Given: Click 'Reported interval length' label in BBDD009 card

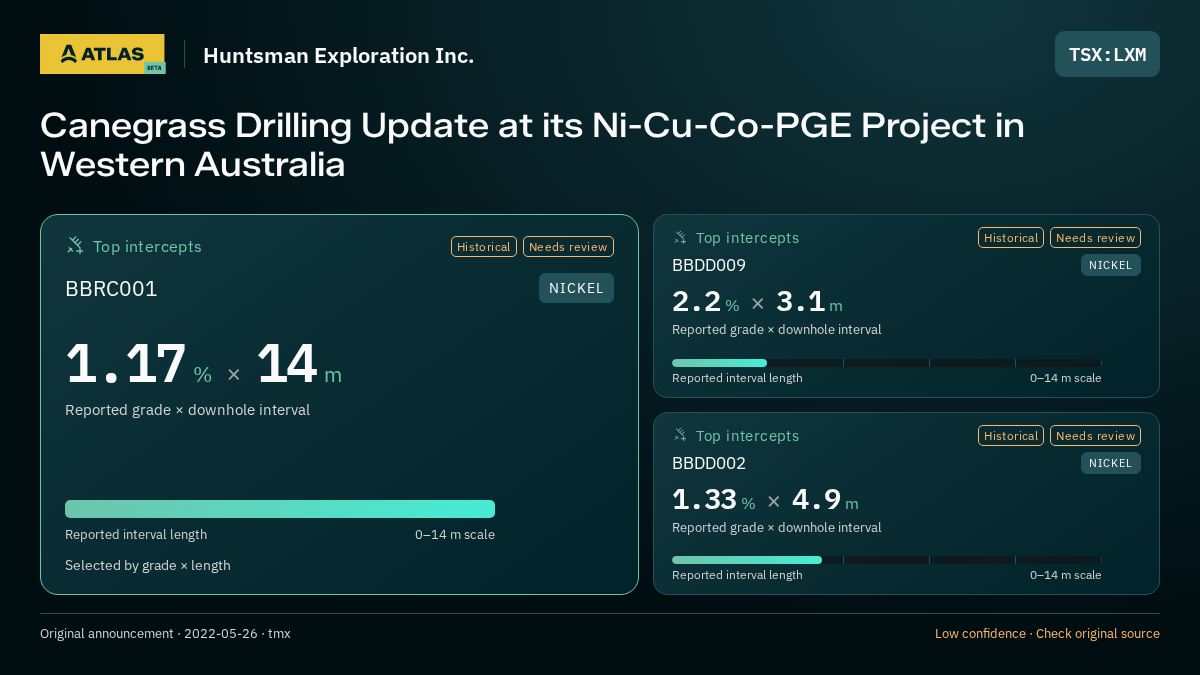Looking at the screenshot, I should (737, 378).
